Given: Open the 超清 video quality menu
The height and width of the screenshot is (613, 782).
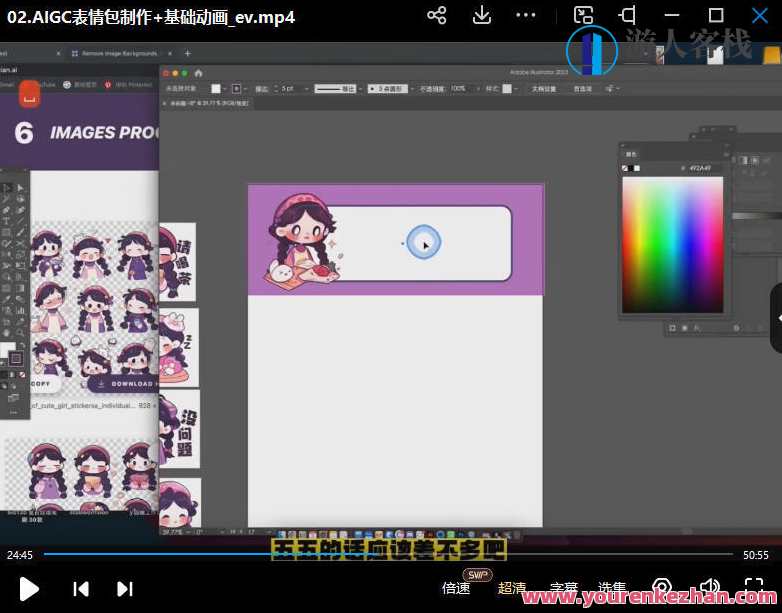Looking at the screenshot, I should 511,588.
